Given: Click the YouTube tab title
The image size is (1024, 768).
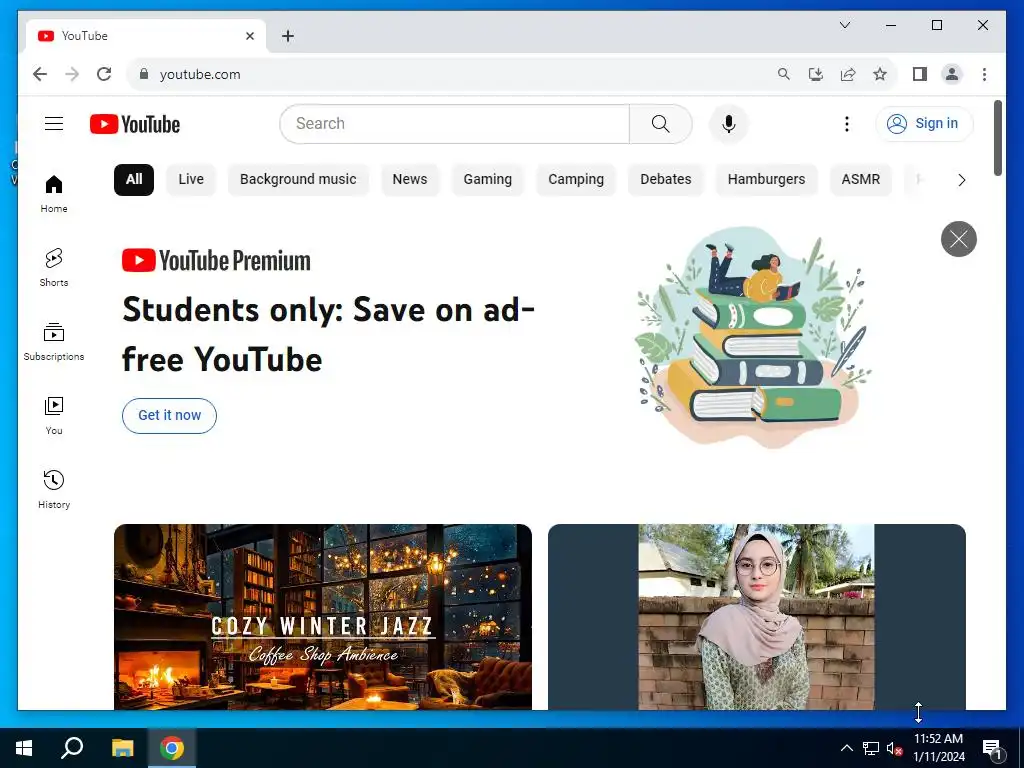Looking at the screenshot, I should 84,36.
